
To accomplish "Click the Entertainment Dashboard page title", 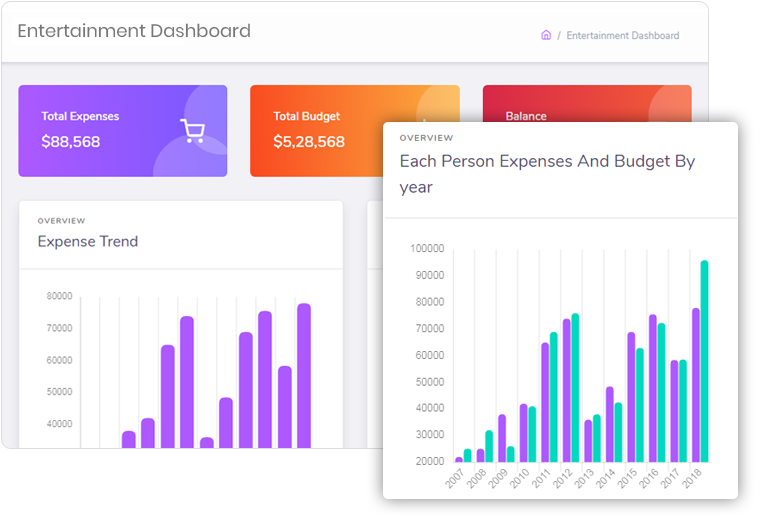I will [x=134, y=31].
